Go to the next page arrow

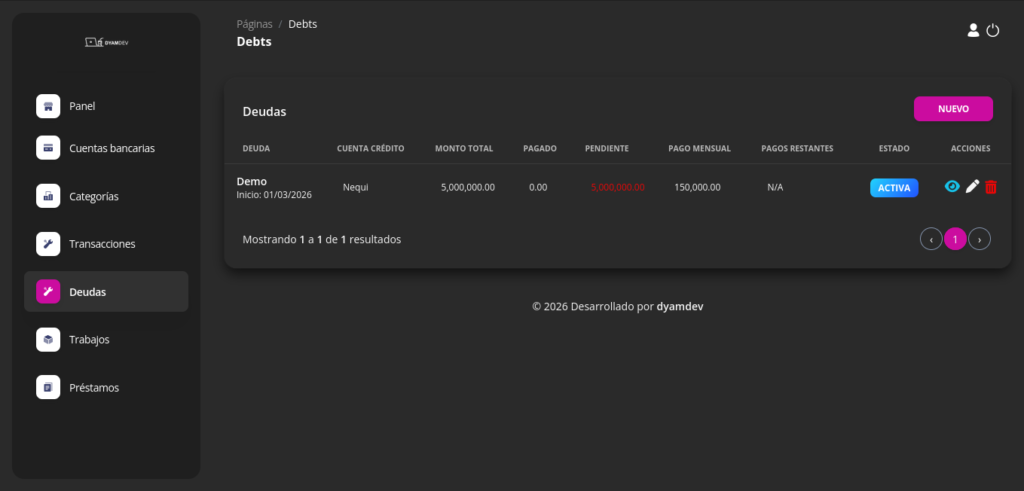[980, 239]
